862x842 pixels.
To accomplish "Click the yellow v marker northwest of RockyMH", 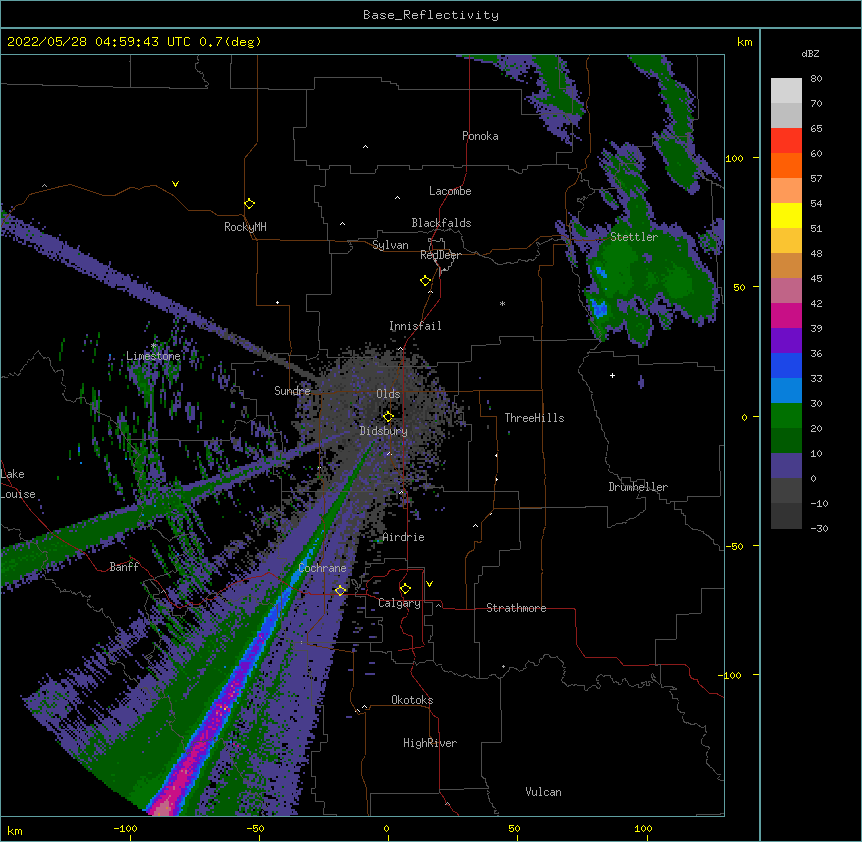I will [175, 184].
